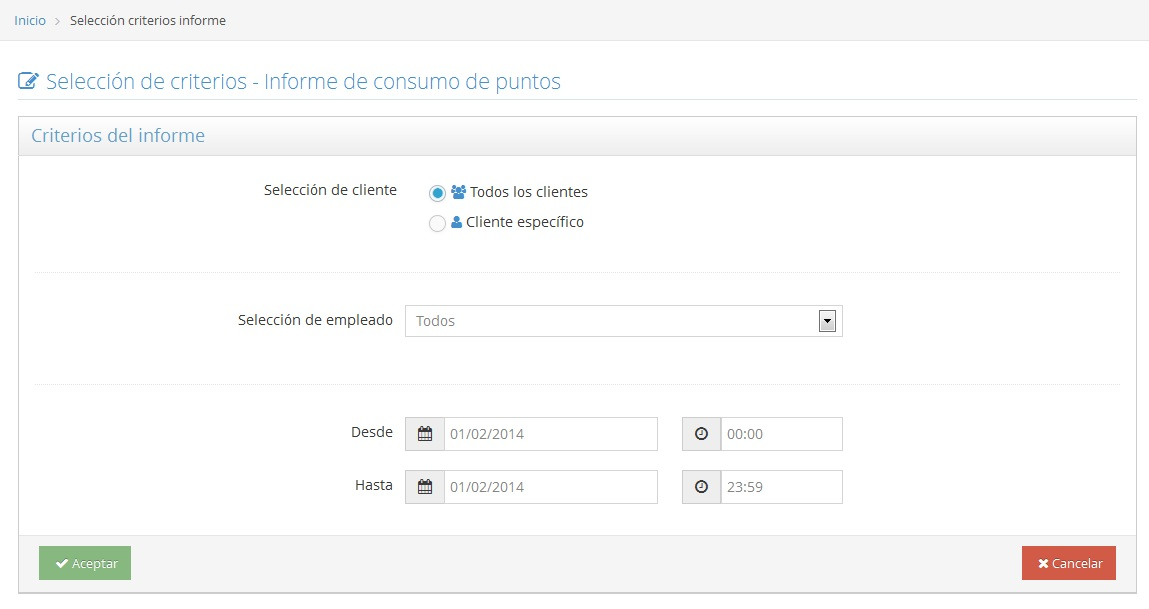This screenshot has height=609, width=1149.
Task: Click the dropdown arrow in employee selector
Action: pos(827,321)
